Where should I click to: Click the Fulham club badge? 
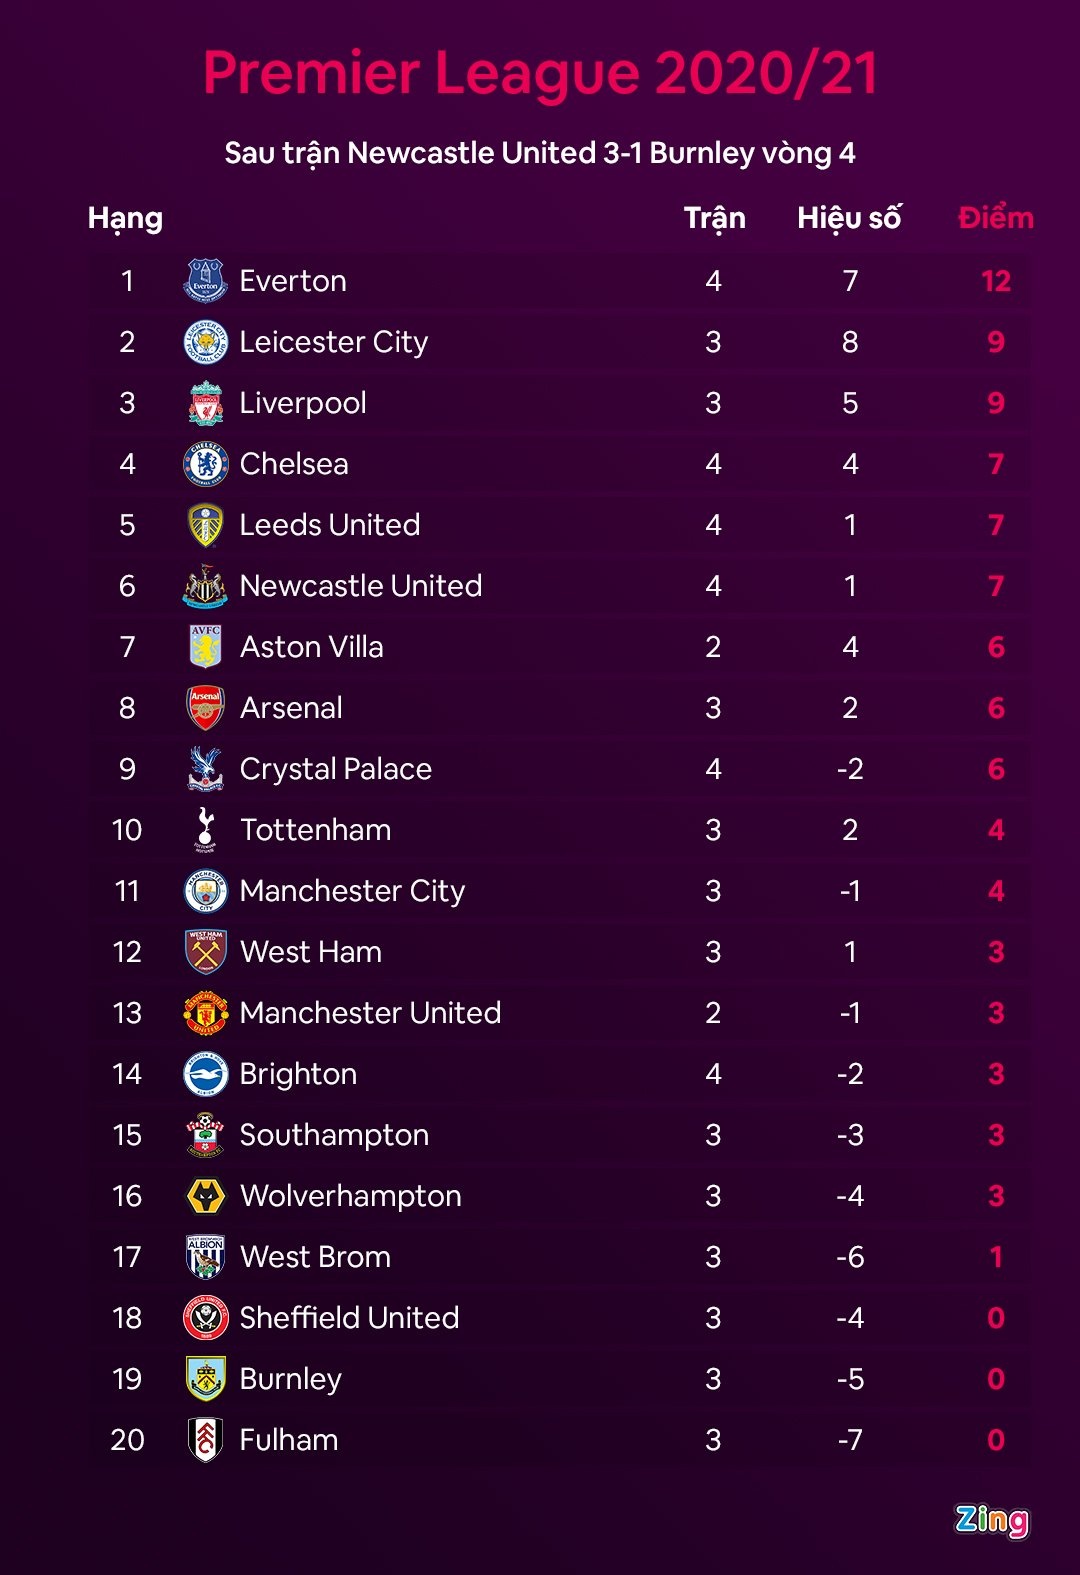pos(205,1440)
